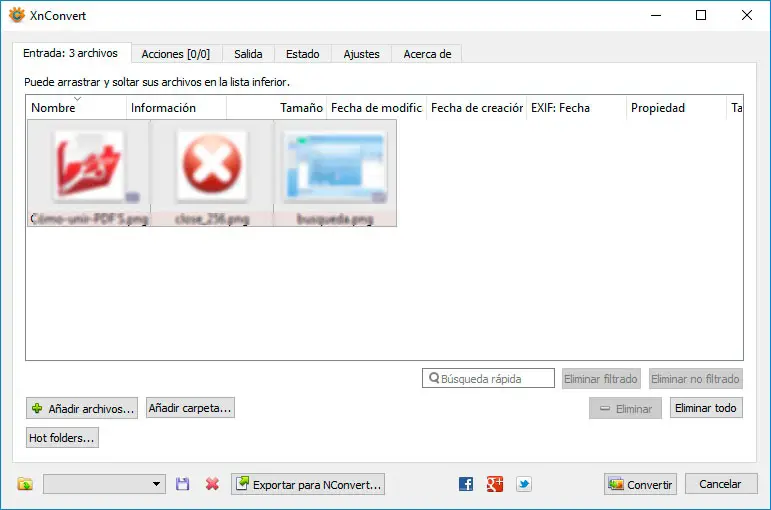
Task: Sort by the Información column header
Action: point(177,108)
